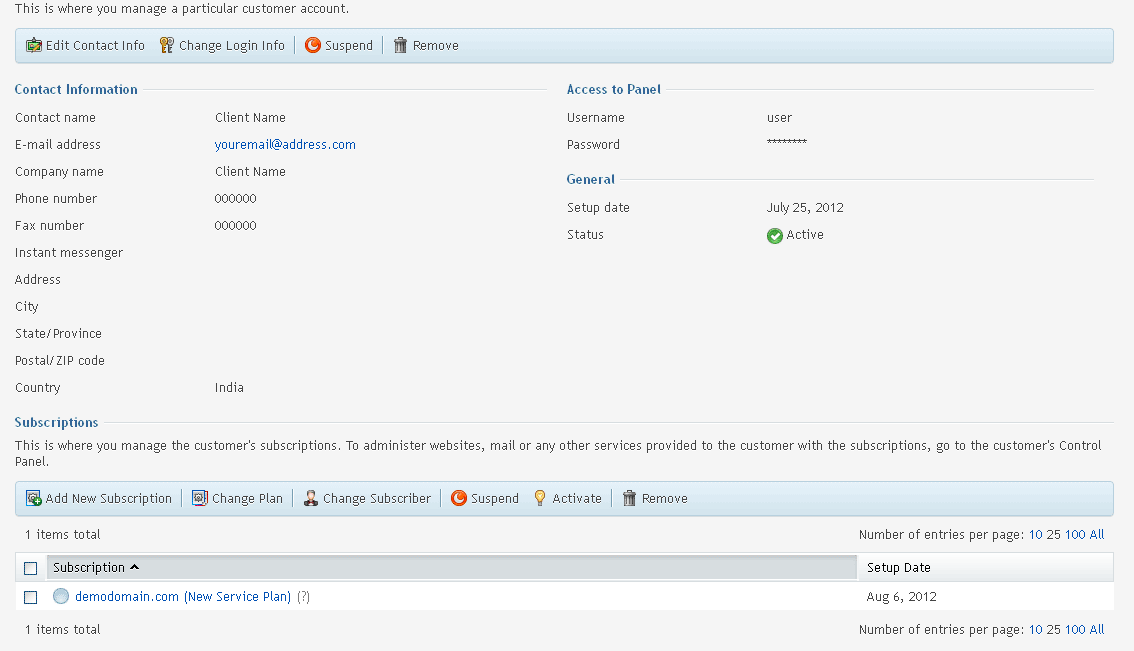Sort by the Subscription column header
1134x651 pixels.
[x=89, y=568]
